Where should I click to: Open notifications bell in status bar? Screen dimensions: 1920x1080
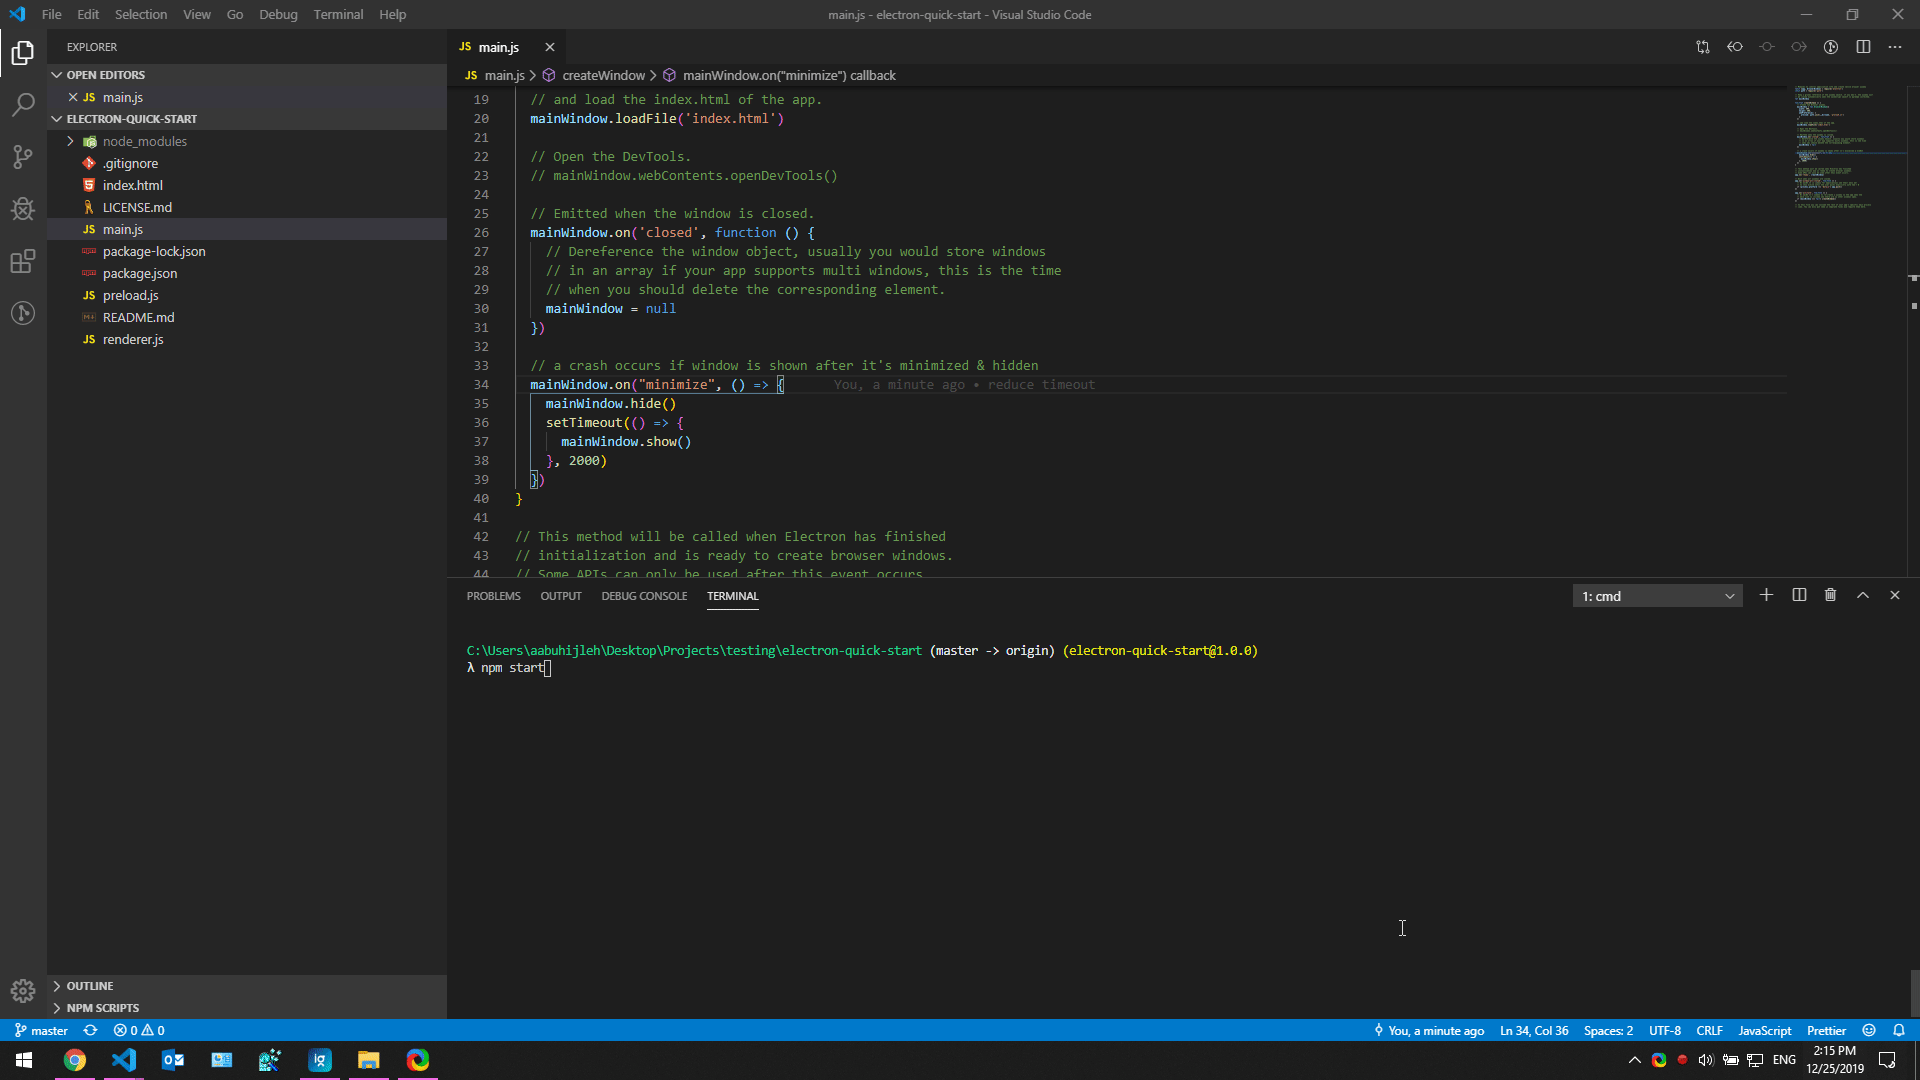tap(1899, 1030)
